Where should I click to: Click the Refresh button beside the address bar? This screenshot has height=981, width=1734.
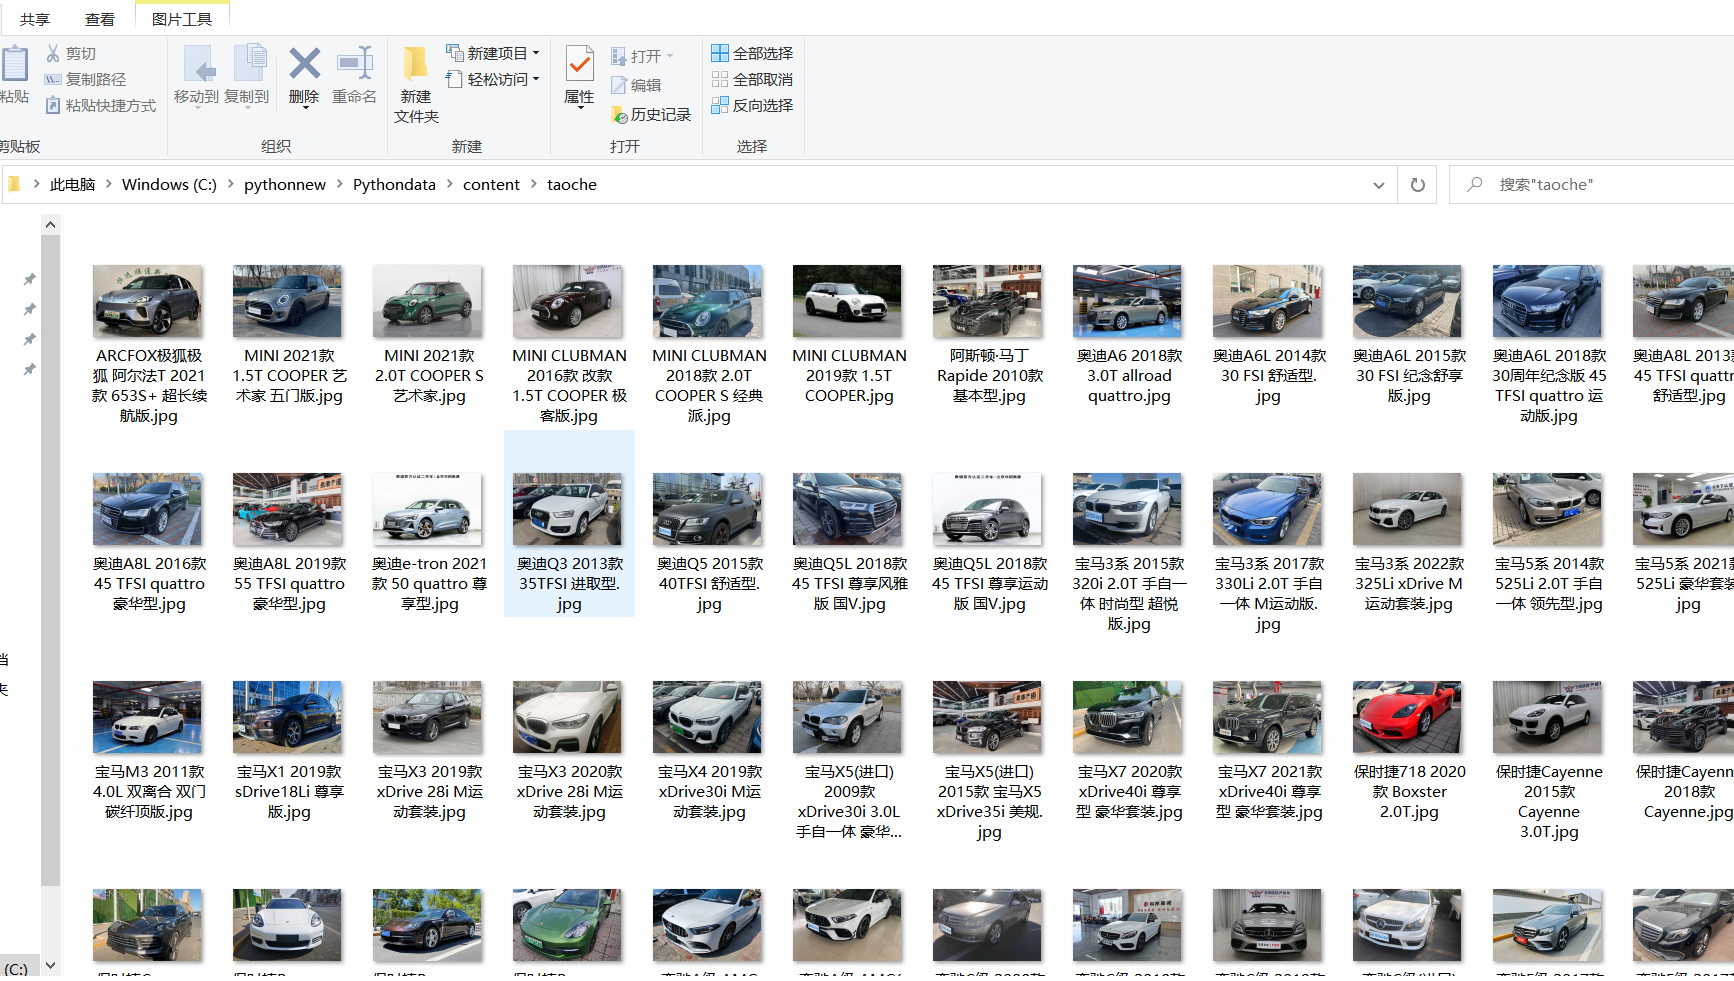[x=1417, y=184]
